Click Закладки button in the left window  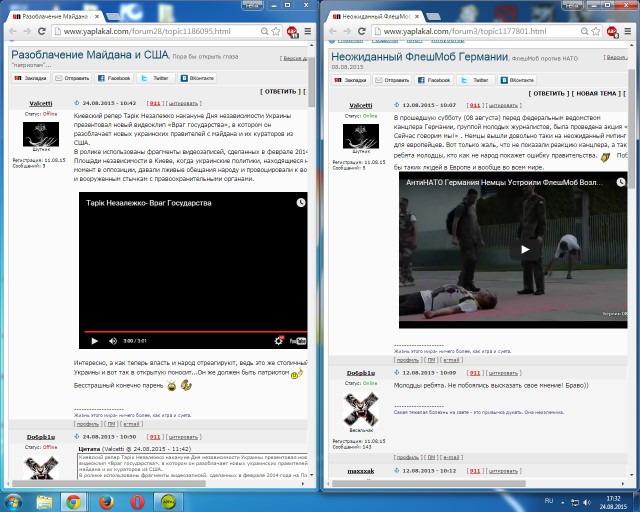pyautogui.click(x=31, y=78)
